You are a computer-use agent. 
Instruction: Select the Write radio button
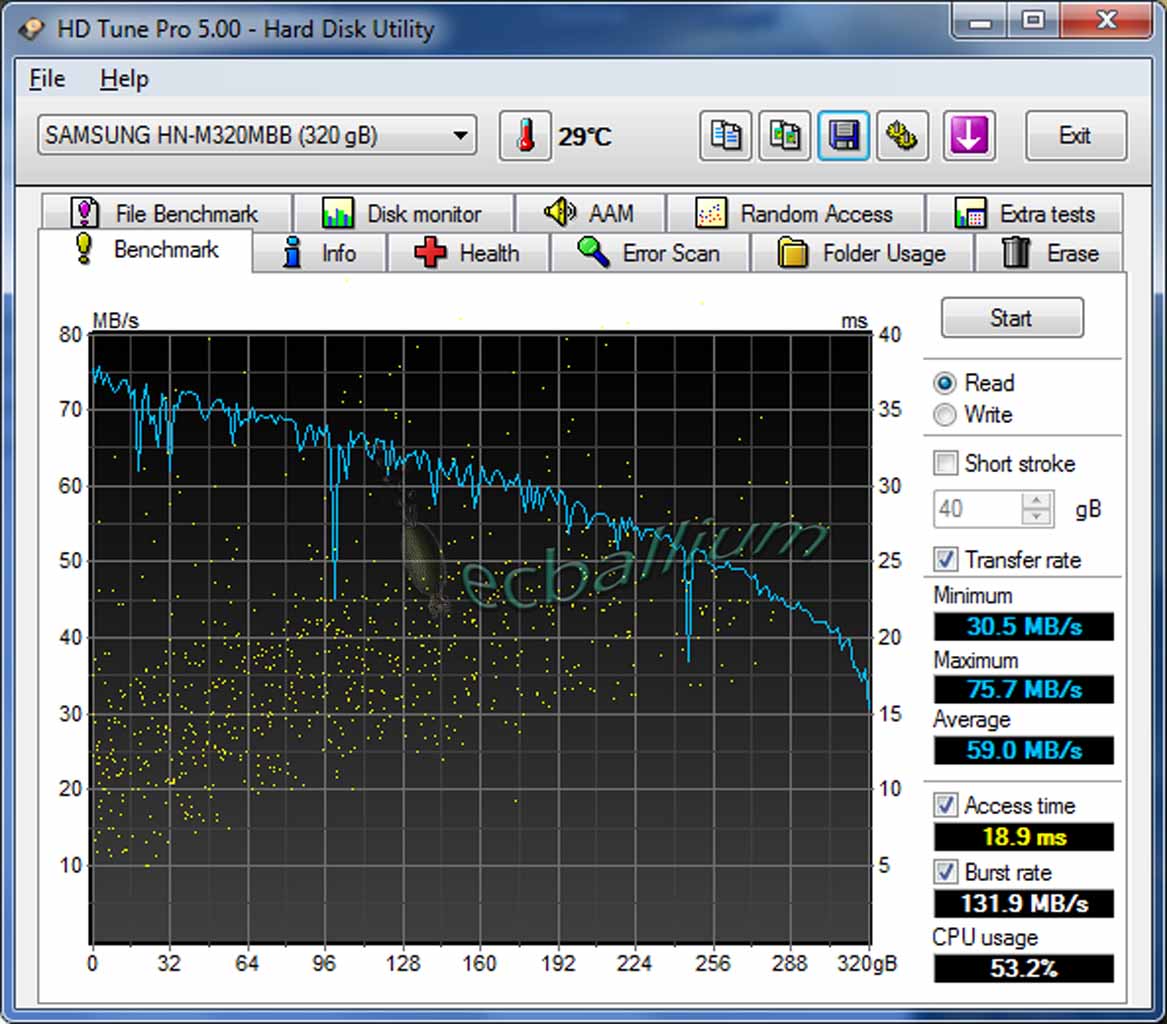click(x=945, y=415)
